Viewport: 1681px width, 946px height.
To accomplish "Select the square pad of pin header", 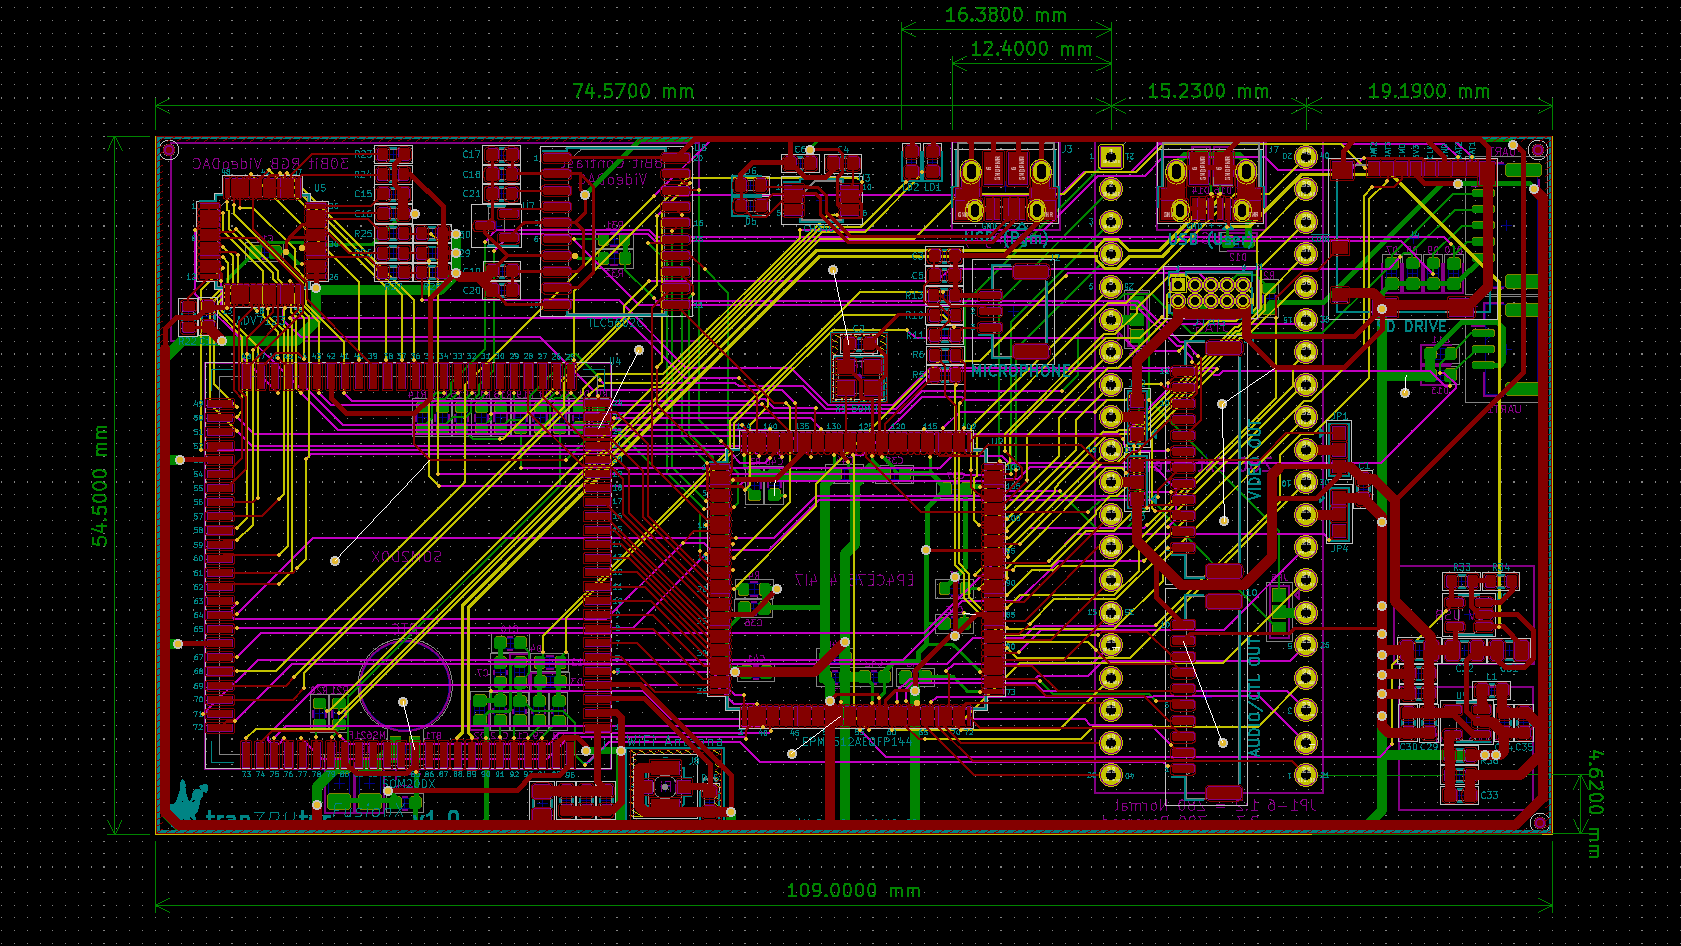I will 1111,157.
